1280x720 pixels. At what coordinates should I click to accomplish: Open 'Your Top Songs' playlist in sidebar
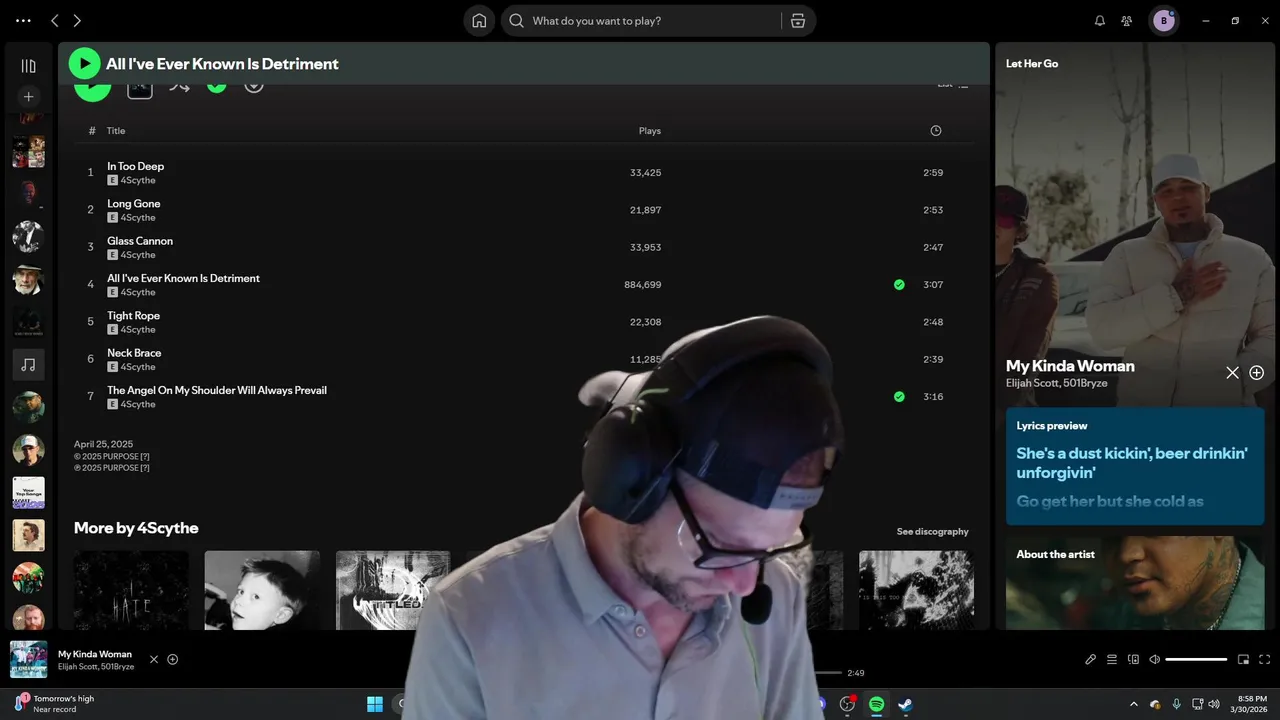(x=28, y=493)
